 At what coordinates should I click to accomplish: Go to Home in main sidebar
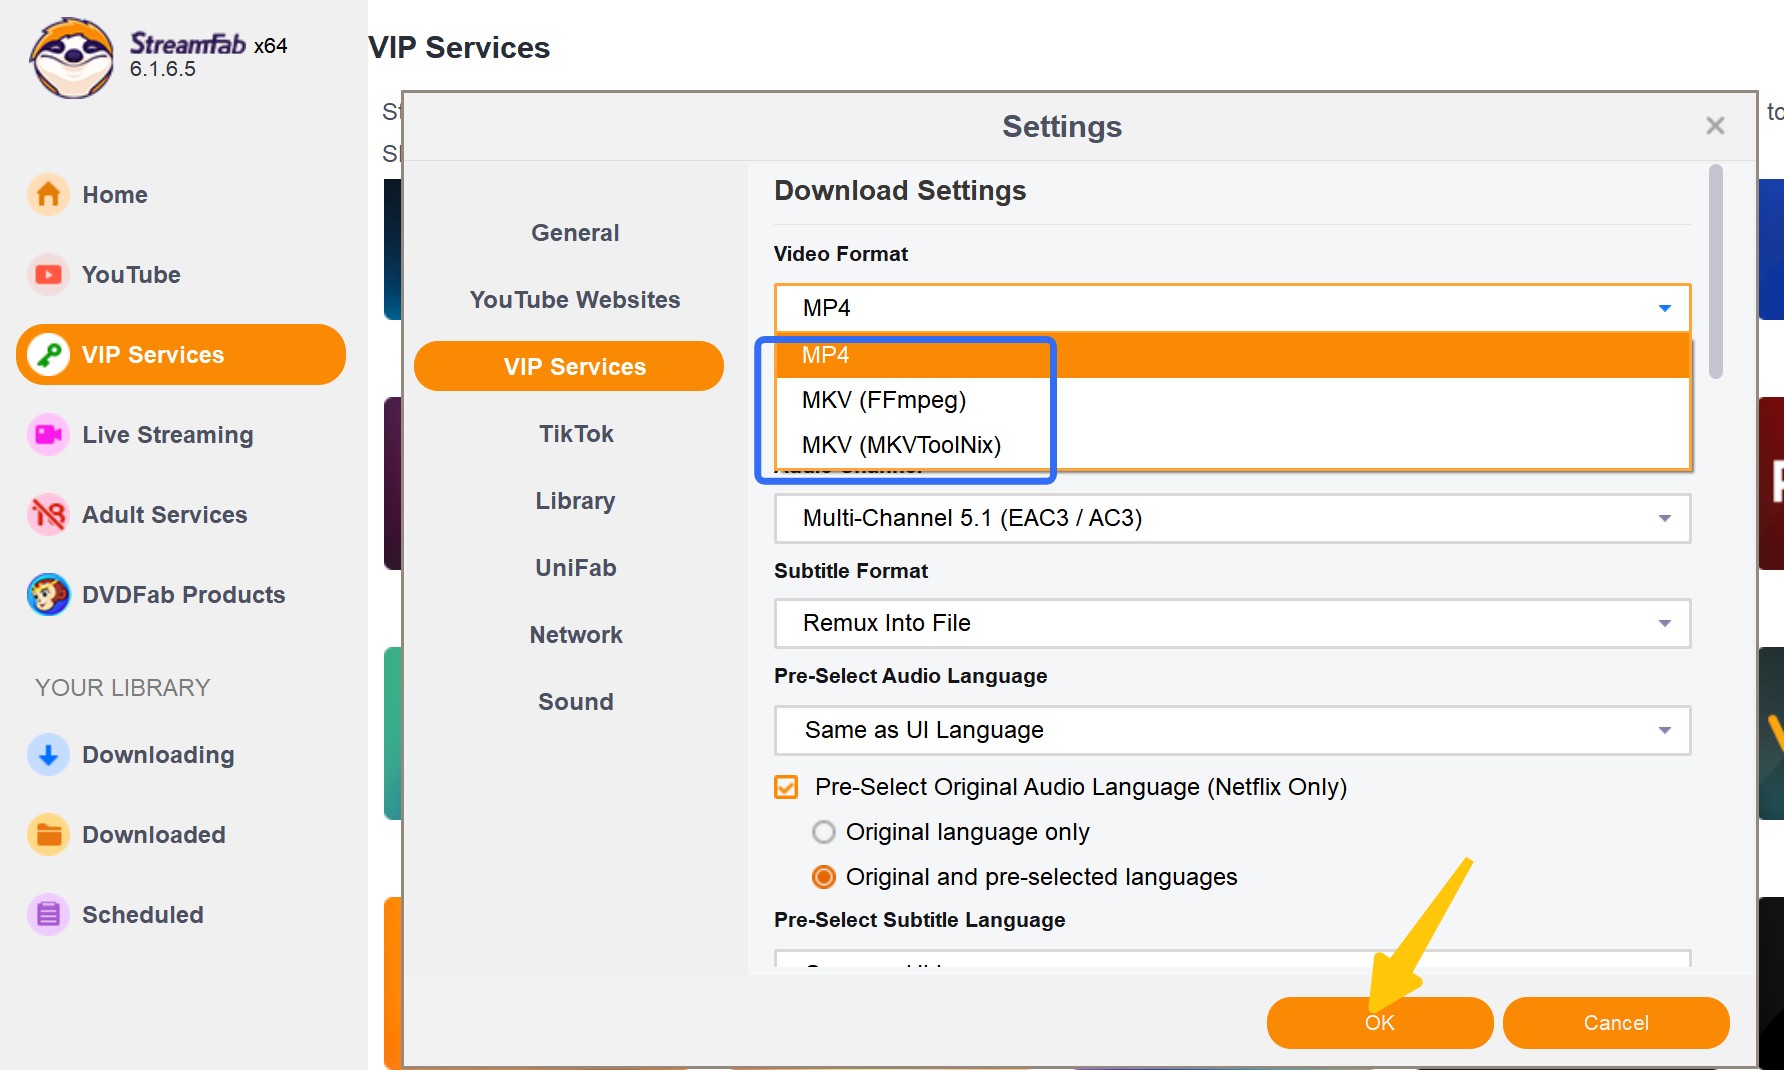tap(115, 195)
